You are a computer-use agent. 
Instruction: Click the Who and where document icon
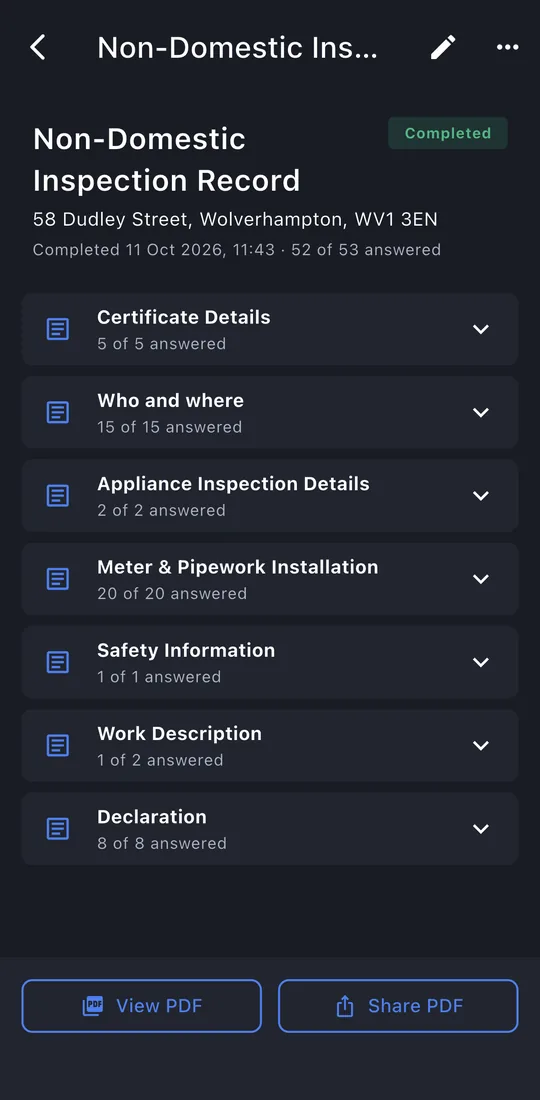pyautogui.click(x=58, y=412)
